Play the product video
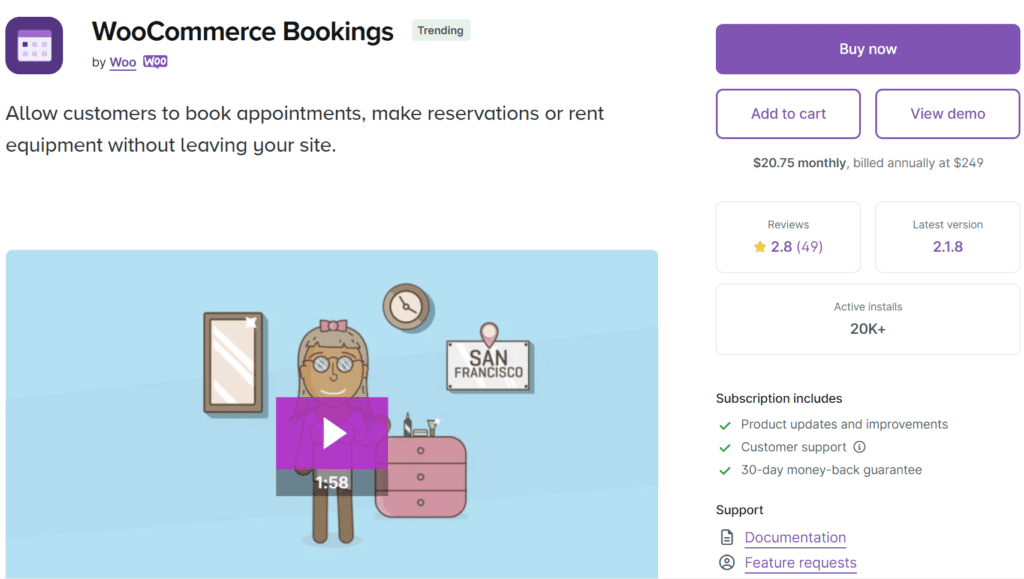 click(x=332, y=433)
